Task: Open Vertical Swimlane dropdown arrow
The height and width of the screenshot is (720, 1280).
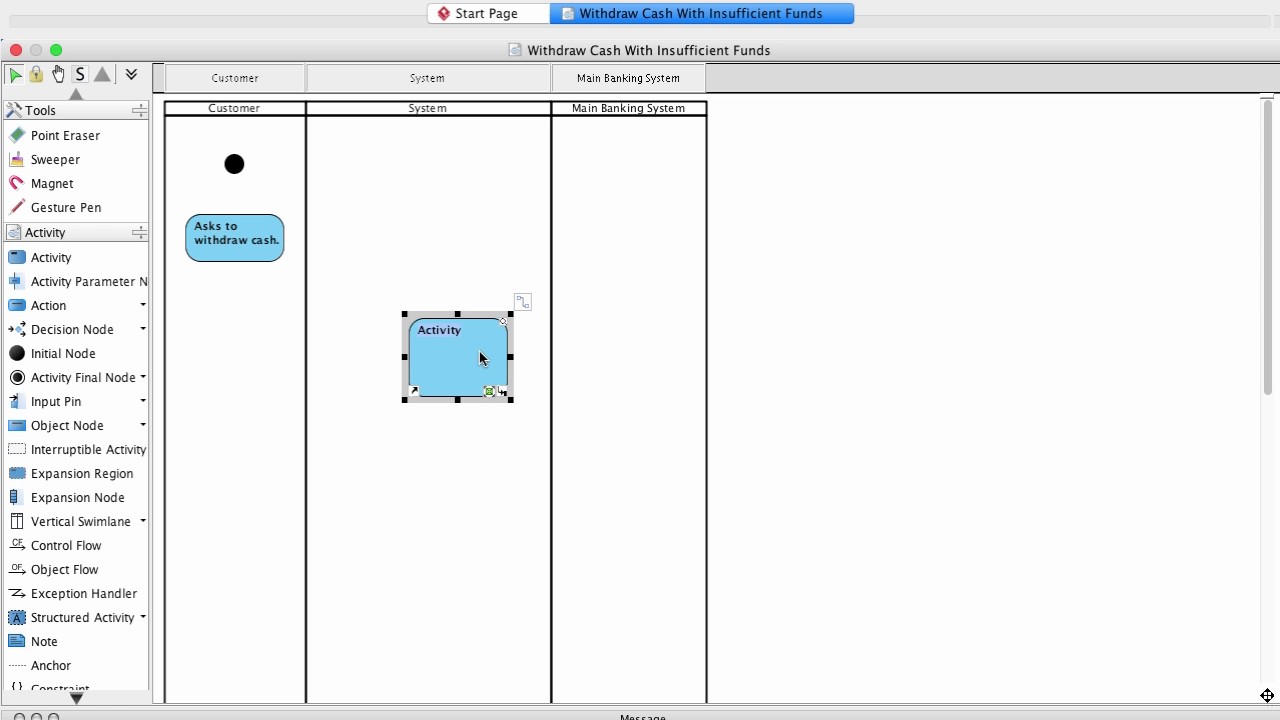Action: 143,521
